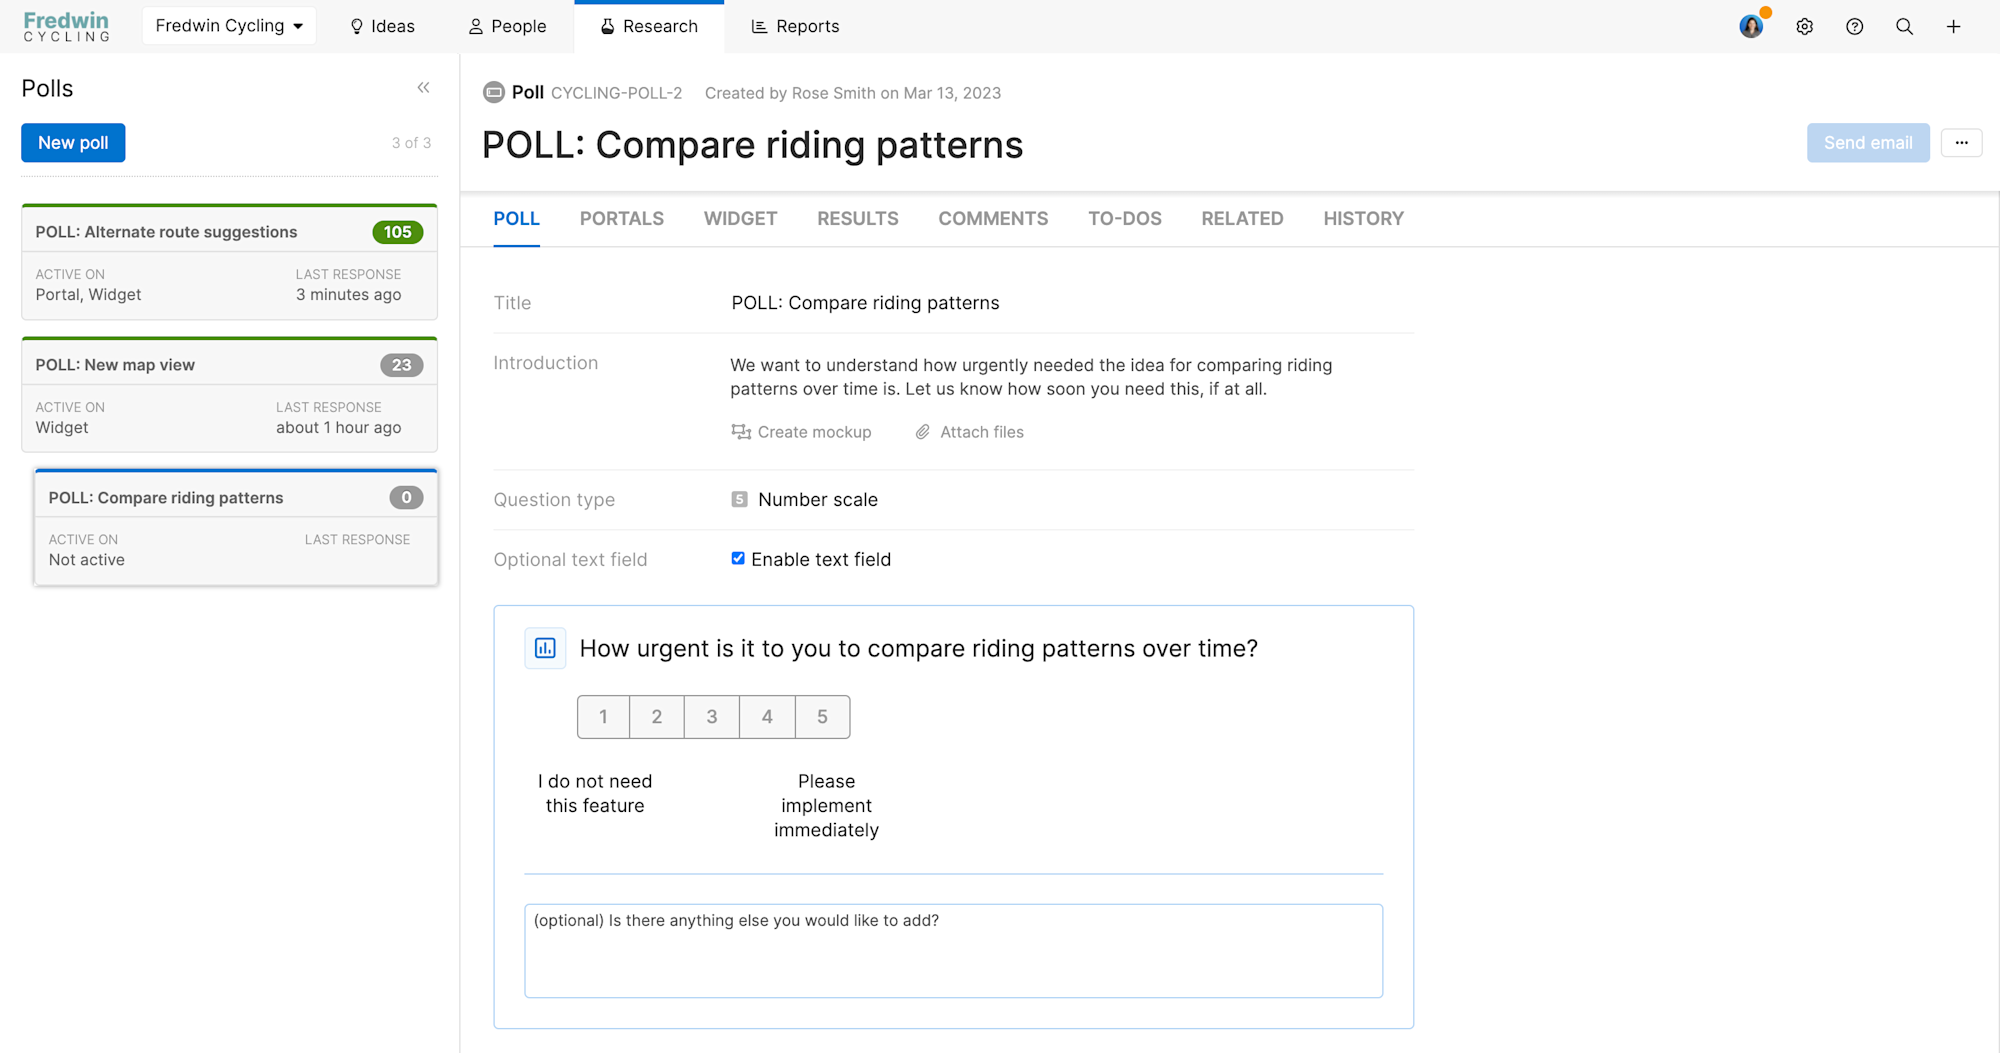Click the Create mockup icon
The height and width of the screenshot is (1053, 2000).
(x=740, y=431)
